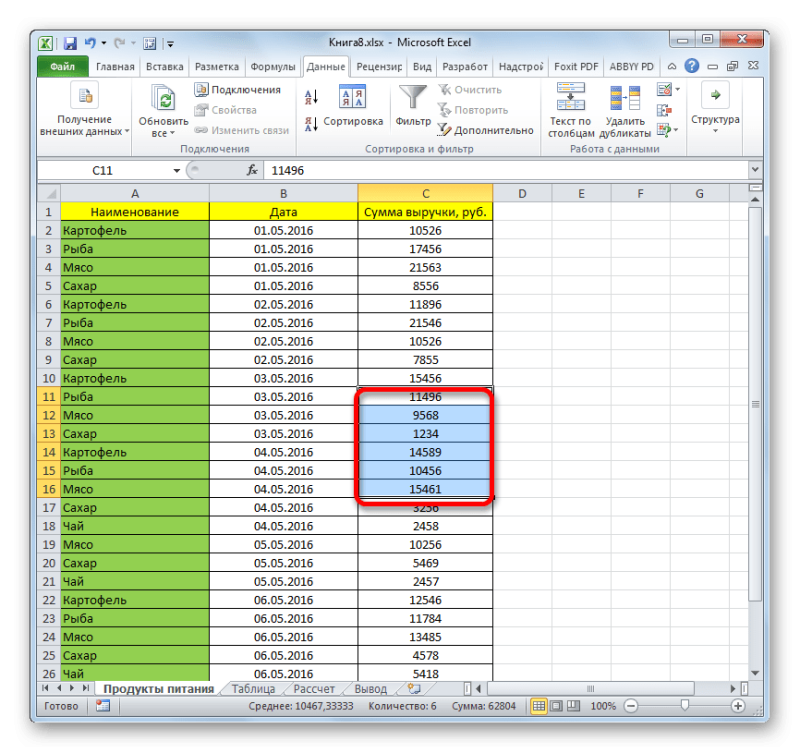Click Изменить связи link editor

pyautogui.click(x=242, y=131)
